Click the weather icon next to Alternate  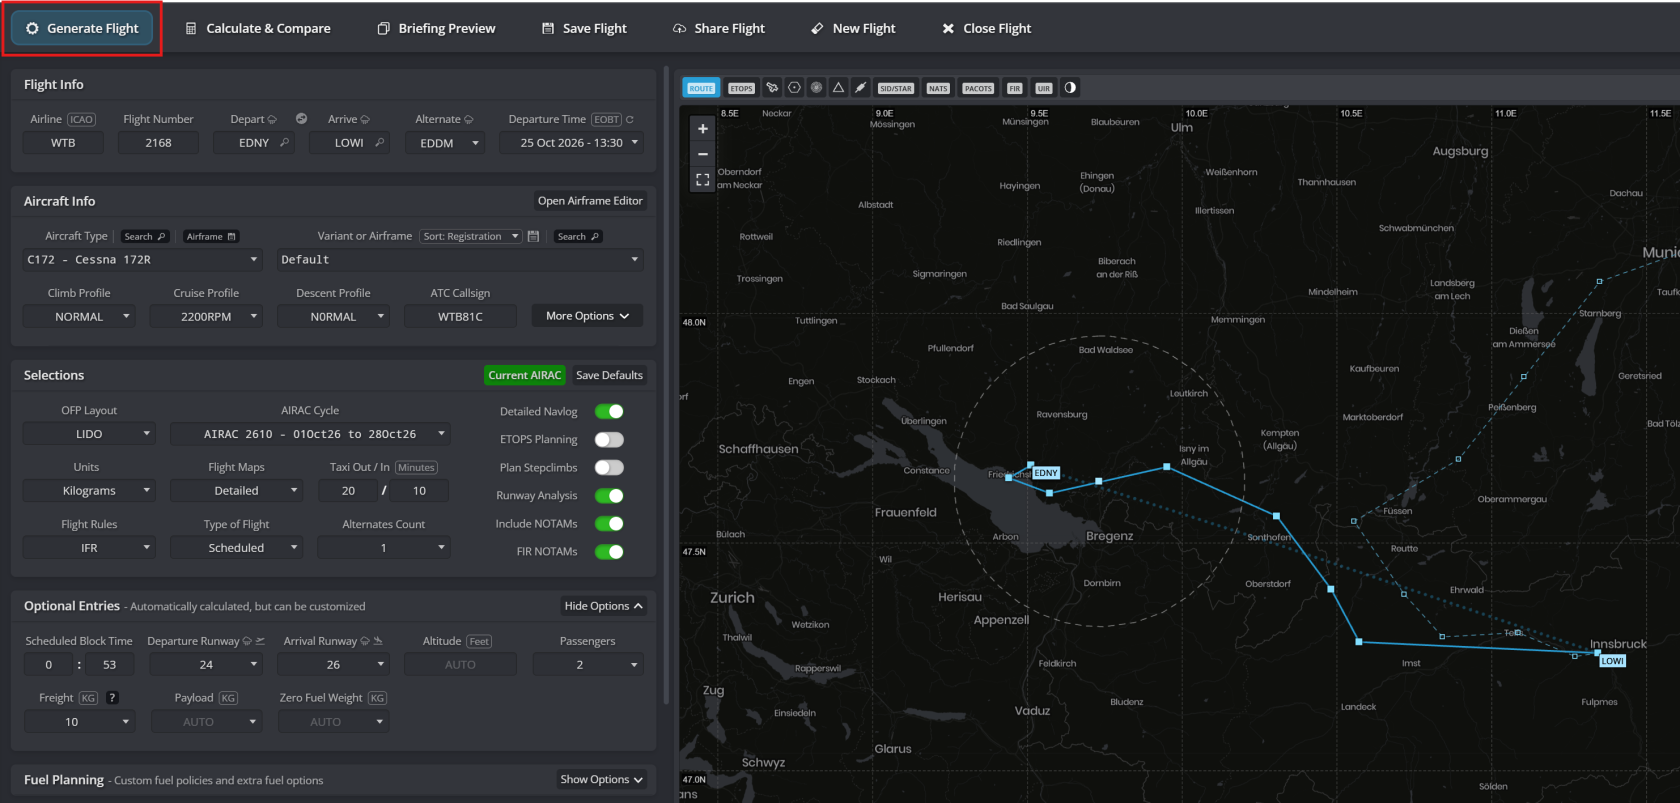pos(469,120)
